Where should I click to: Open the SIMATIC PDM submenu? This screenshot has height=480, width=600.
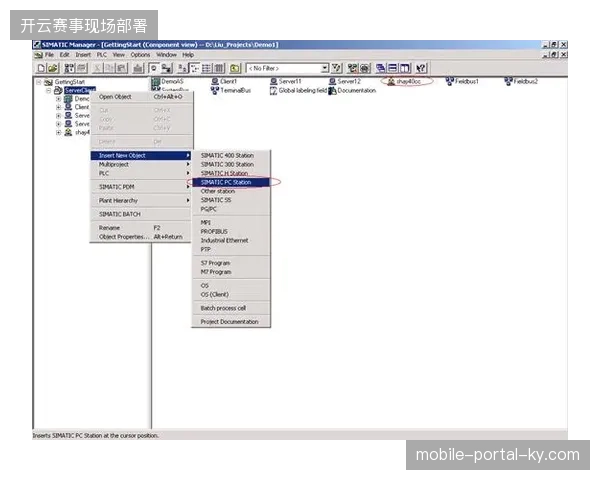tap(140, 187)
